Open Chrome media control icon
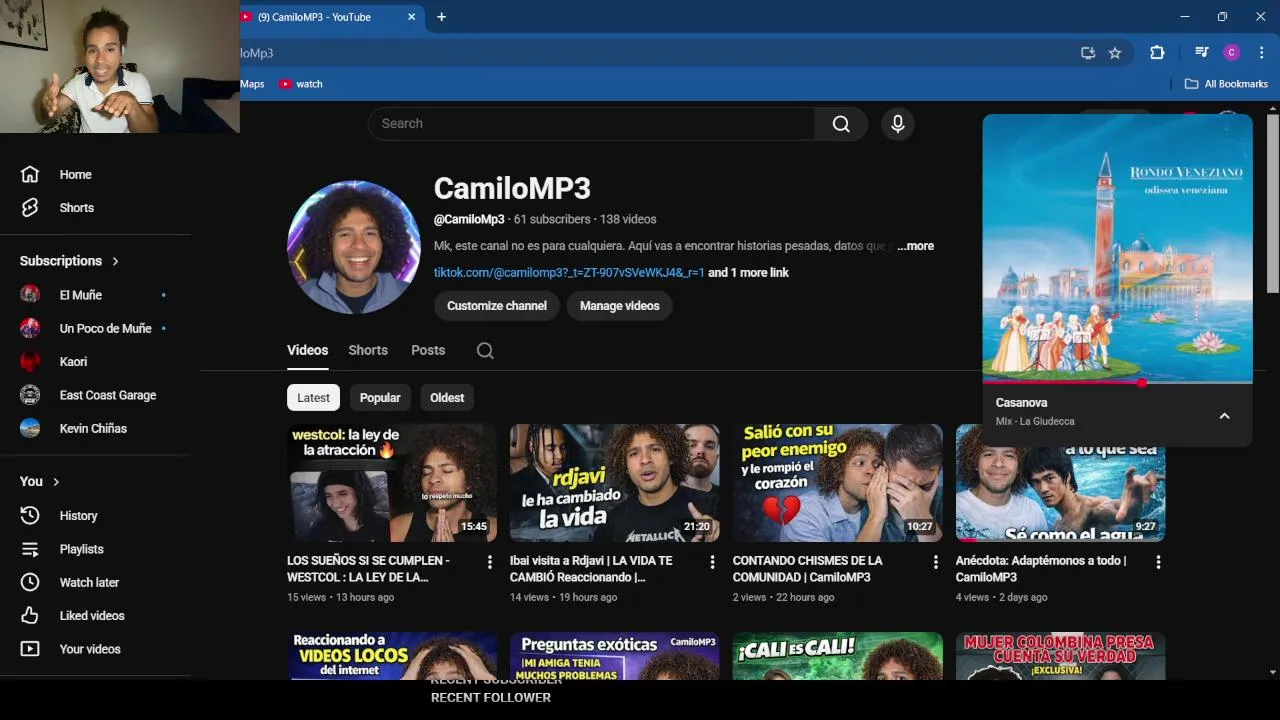 (x=1202, y=53)
